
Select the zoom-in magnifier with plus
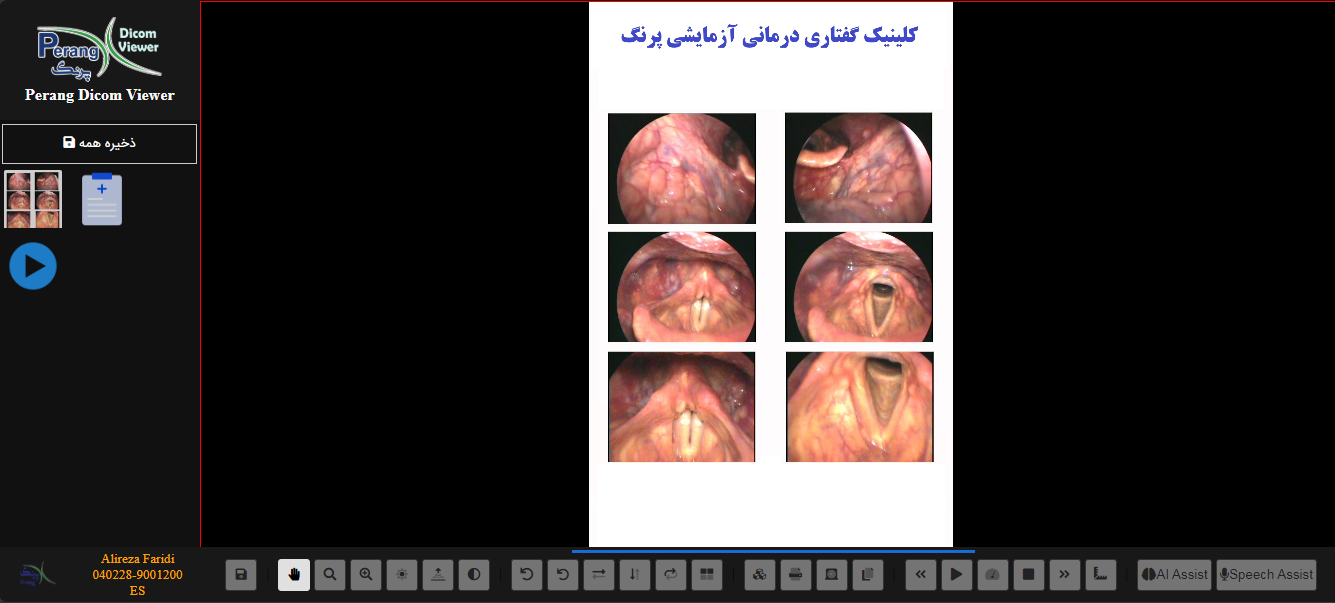pyautogui.click(x=366, y=575)
